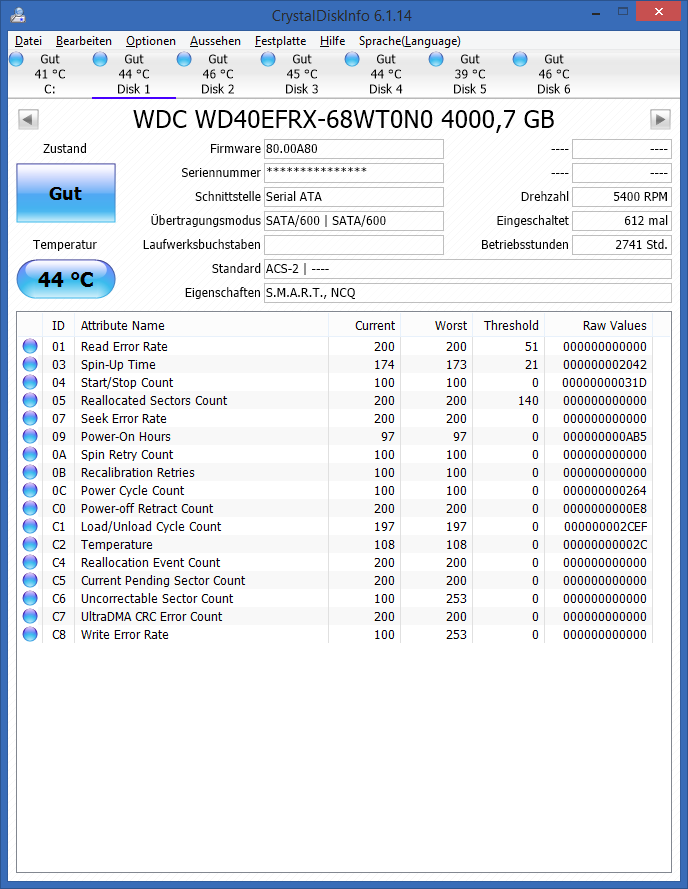Show the previous disk with left arrow
Viewport: 688px width, 889px height.
click(28, 120)
